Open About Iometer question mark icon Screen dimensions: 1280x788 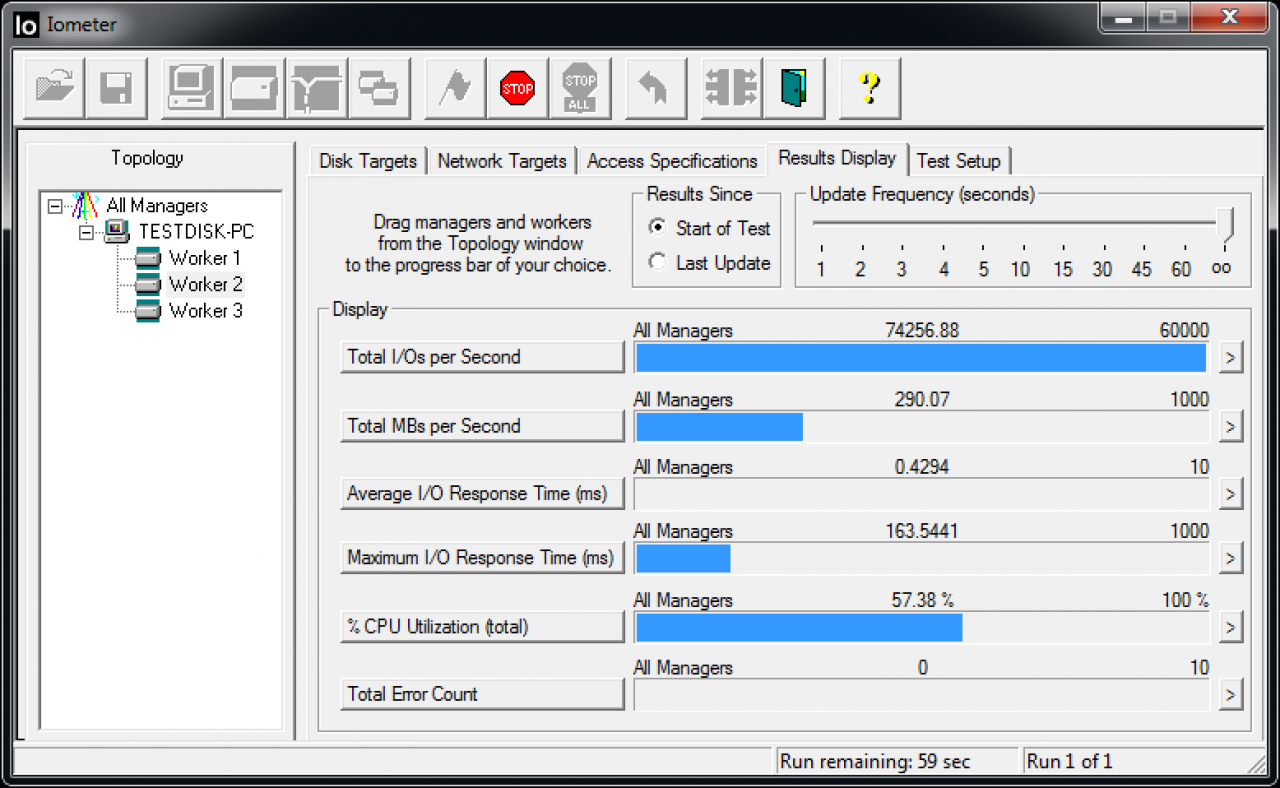click(x=870, y=89)
